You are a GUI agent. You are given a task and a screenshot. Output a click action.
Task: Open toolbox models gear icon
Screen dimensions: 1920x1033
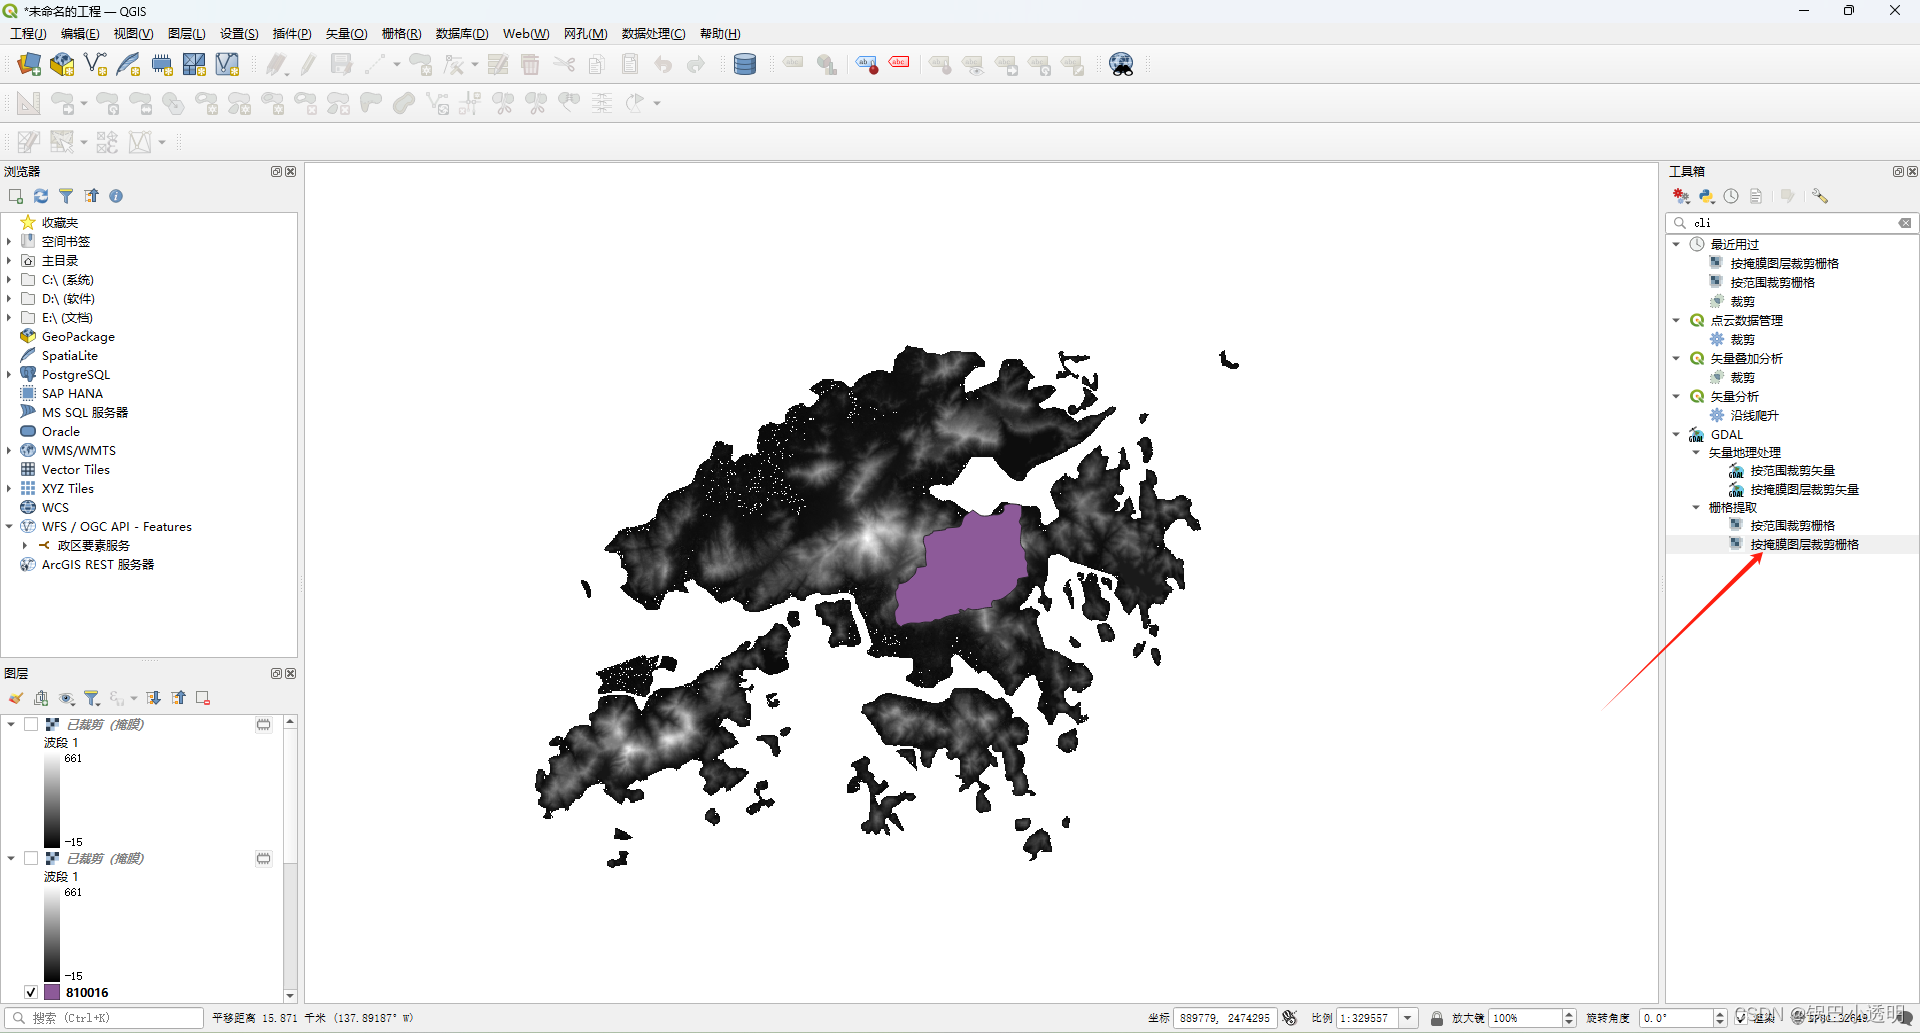pyautogui.click(x=1682, y=196)
